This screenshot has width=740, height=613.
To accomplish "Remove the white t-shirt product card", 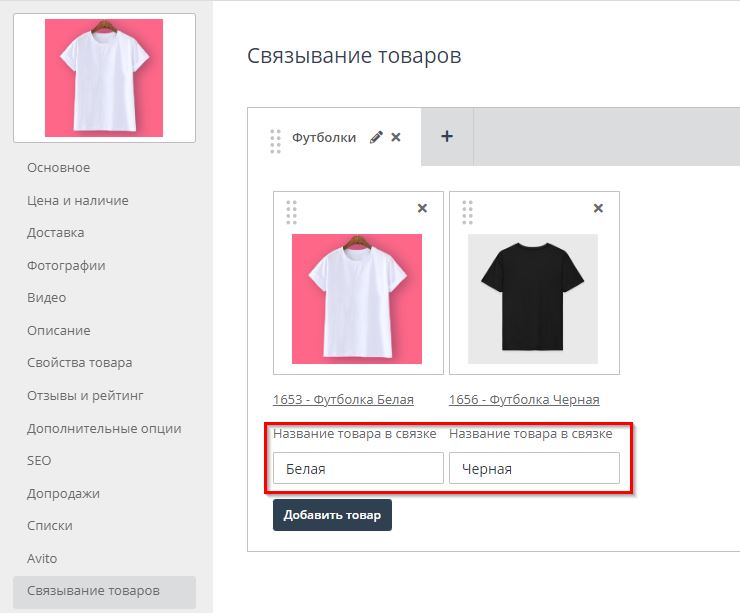I will (x=422, y=208).
